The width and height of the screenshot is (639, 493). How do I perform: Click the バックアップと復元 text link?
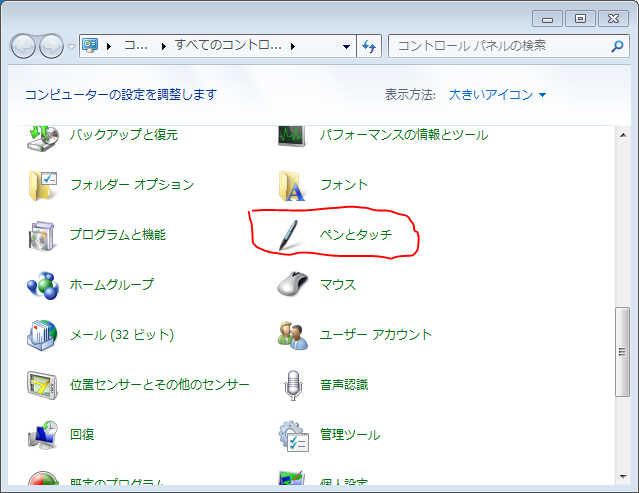coord(123,135)
